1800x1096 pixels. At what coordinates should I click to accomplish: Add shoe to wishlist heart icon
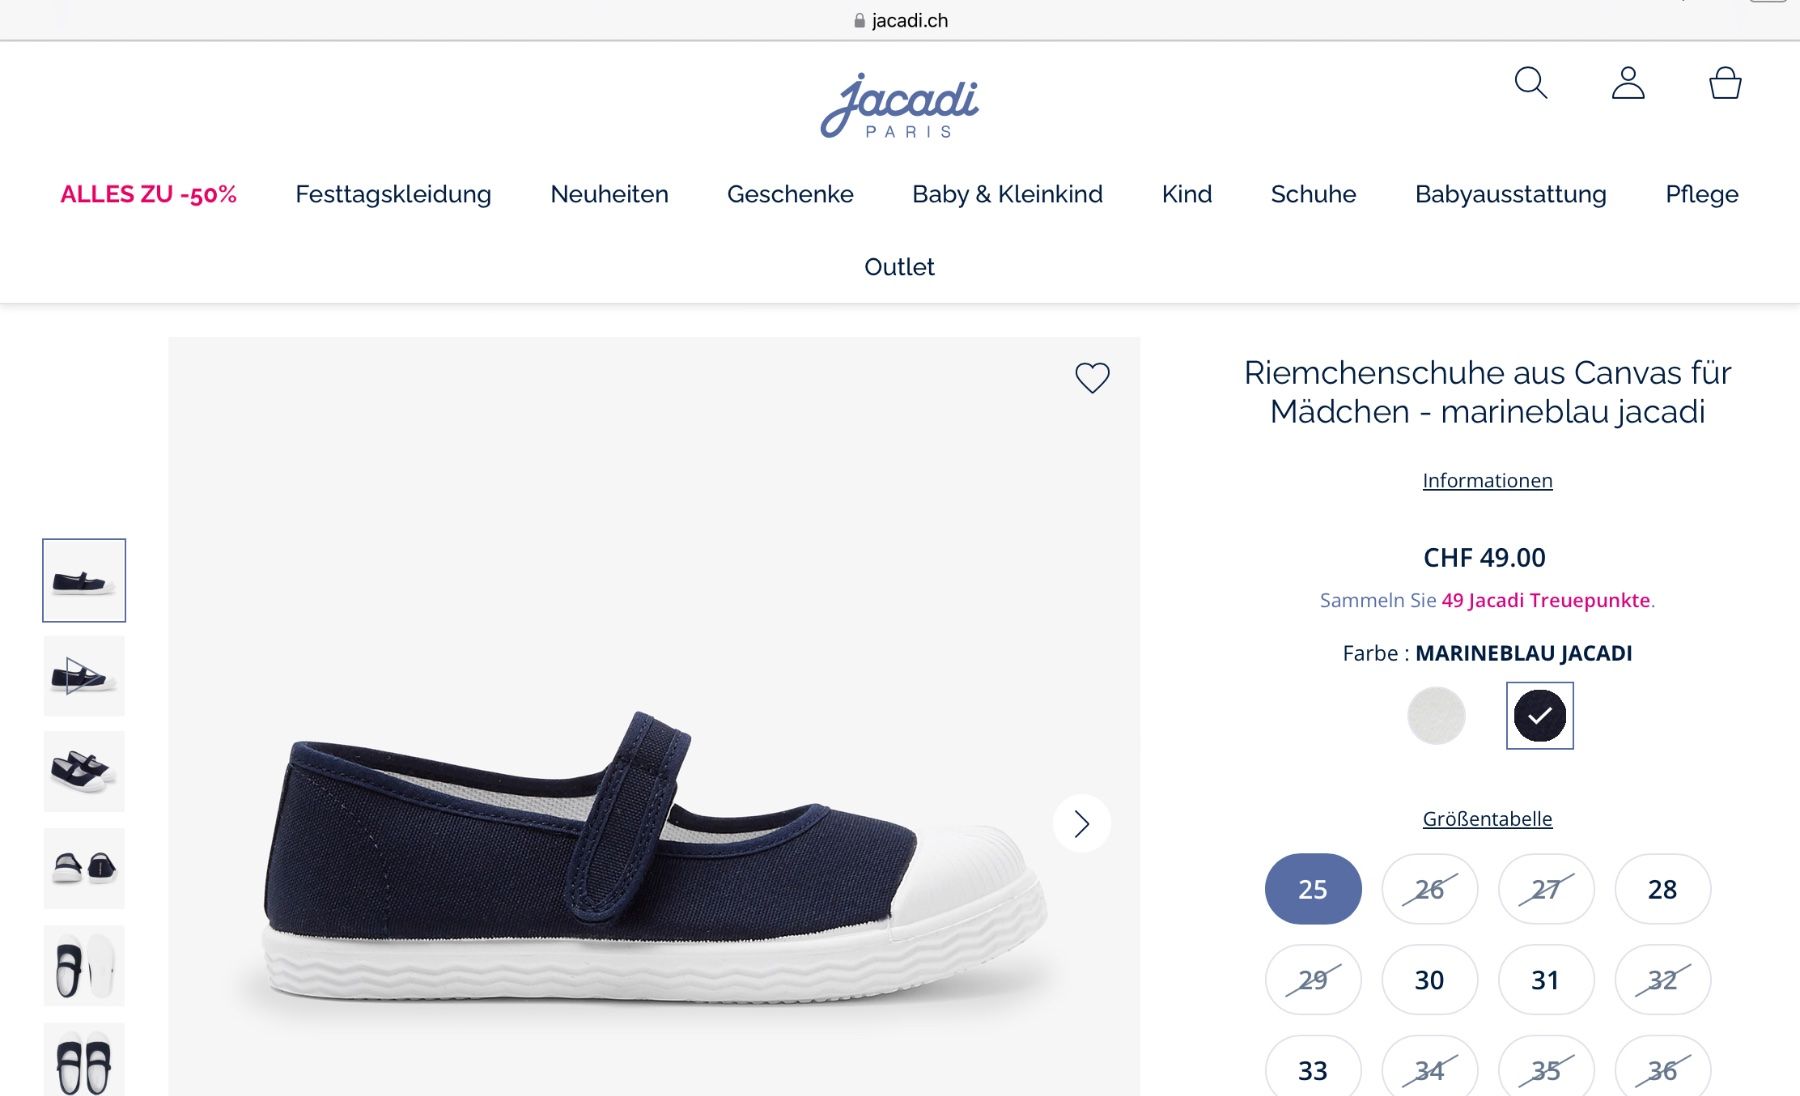point(1092,378)
